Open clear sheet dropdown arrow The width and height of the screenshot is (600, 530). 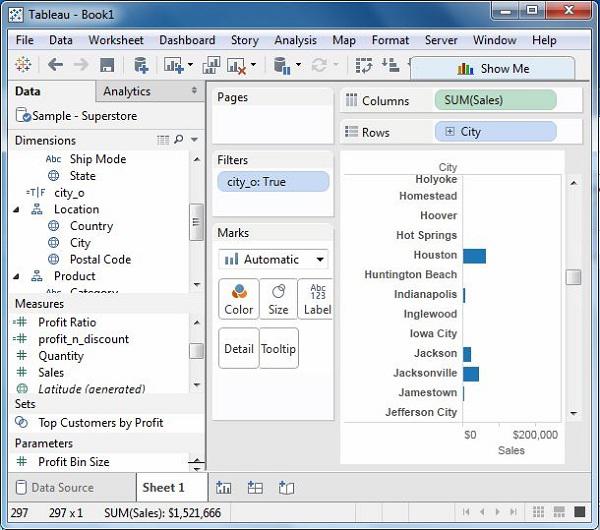click(253, 65)
